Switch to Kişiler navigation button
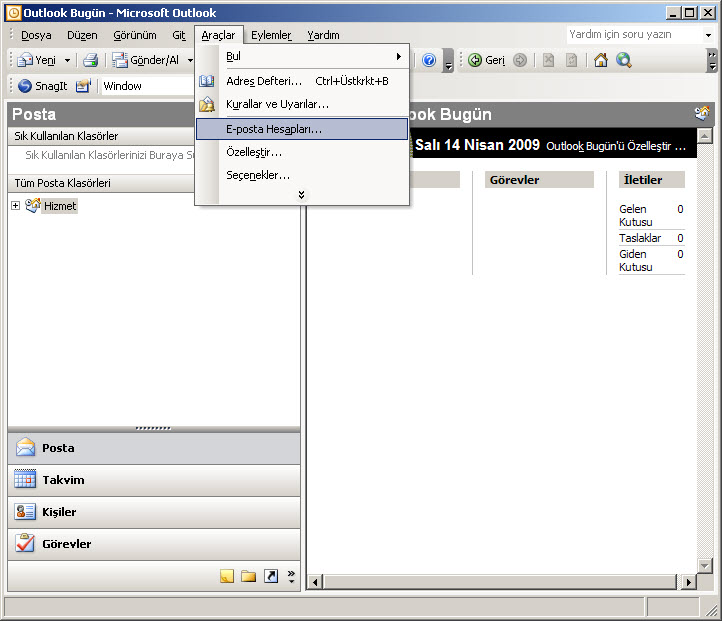Screen dimensions: 722x621 154,512
